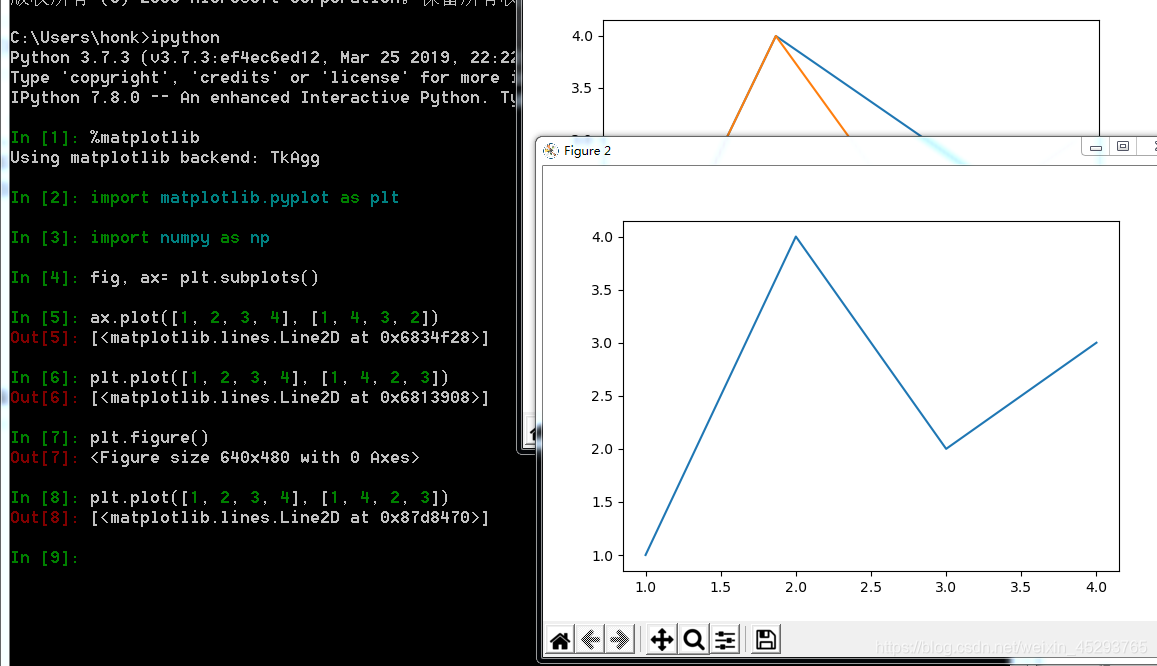Minimize the Figure 2 window

coord(1096,148)
